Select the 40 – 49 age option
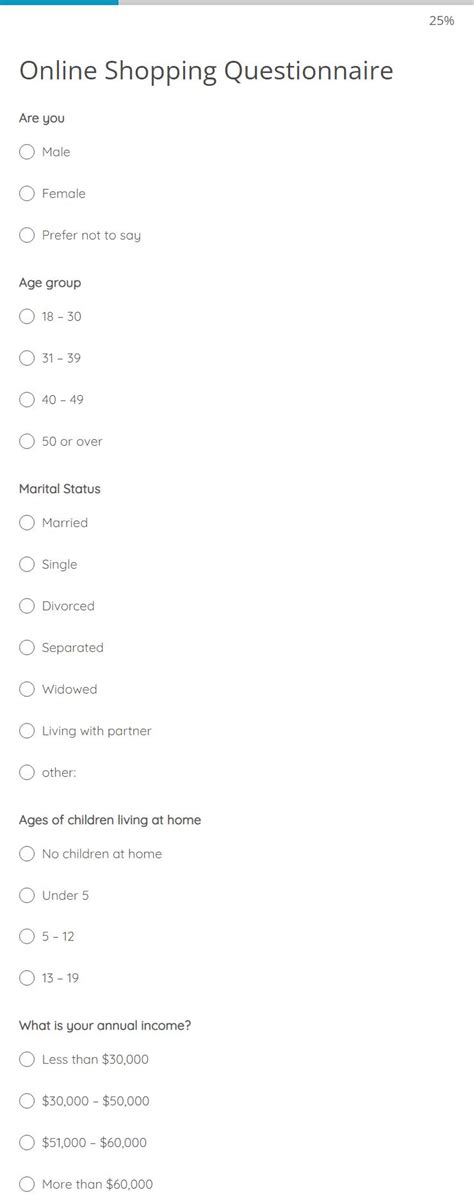474x1204 pixels. click(x=27, y=400)
